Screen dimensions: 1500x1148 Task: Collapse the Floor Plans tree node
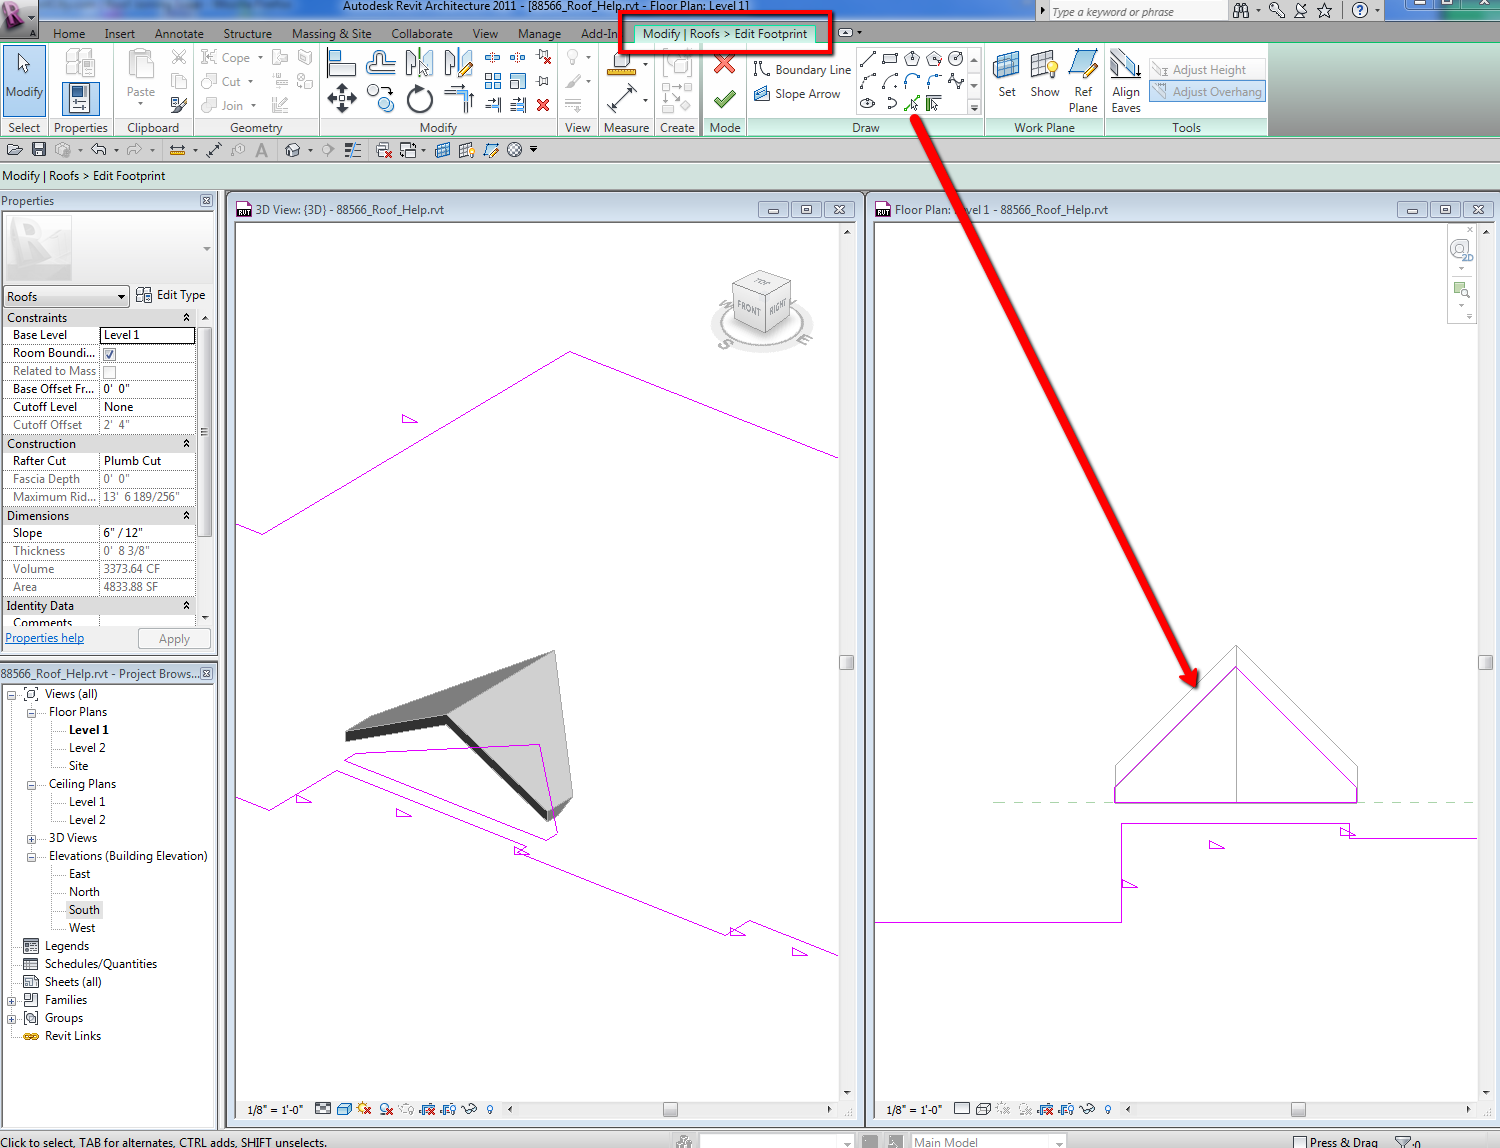coord(31,713)
